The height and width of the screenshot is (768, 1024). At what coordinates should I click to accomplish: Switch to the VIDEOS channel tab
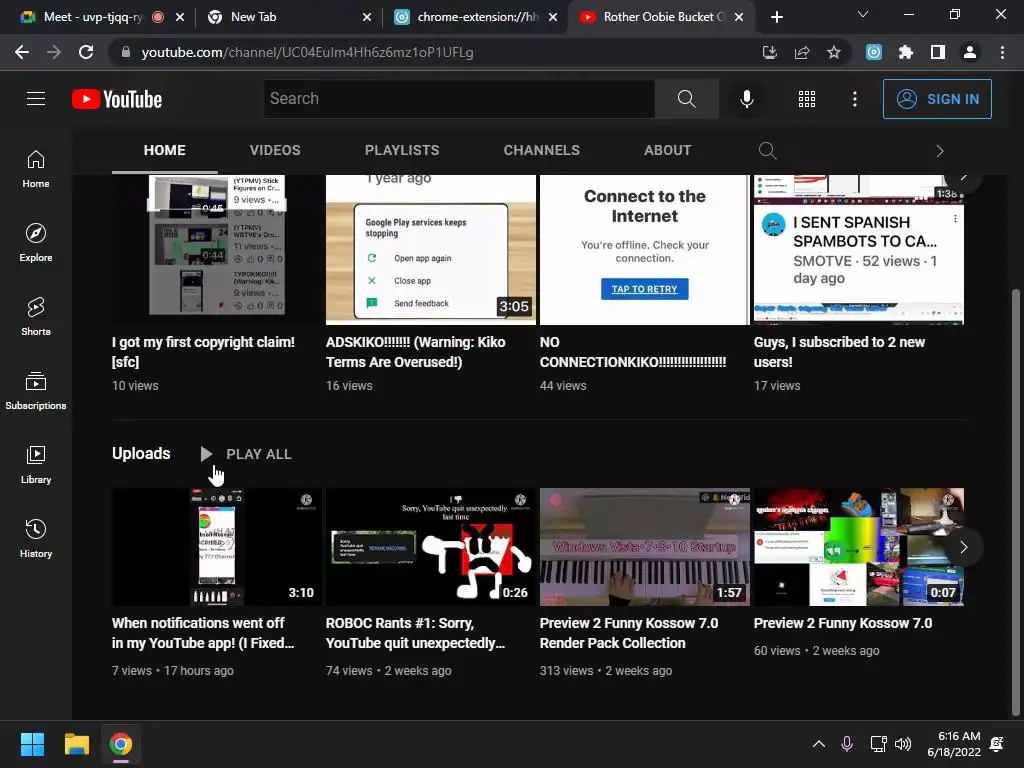(275, 150)
